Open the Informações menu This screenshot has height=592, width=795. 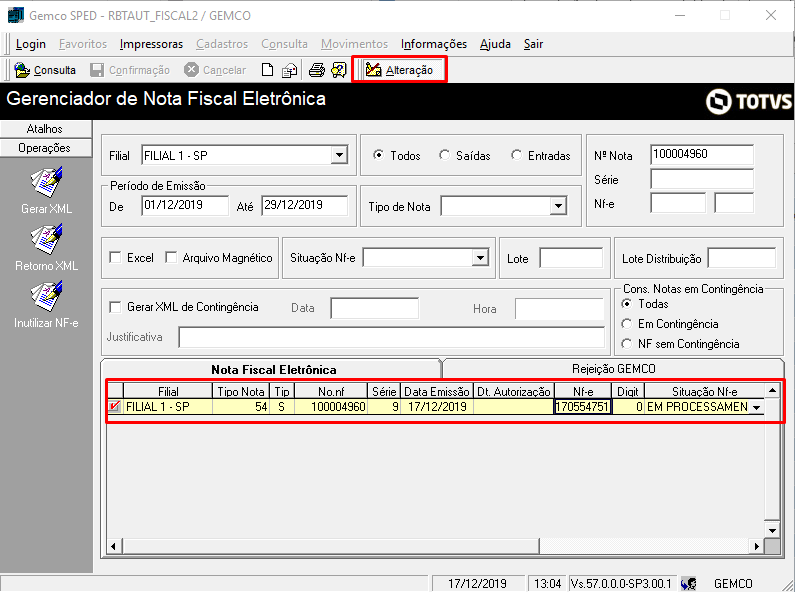pos(433,44)
